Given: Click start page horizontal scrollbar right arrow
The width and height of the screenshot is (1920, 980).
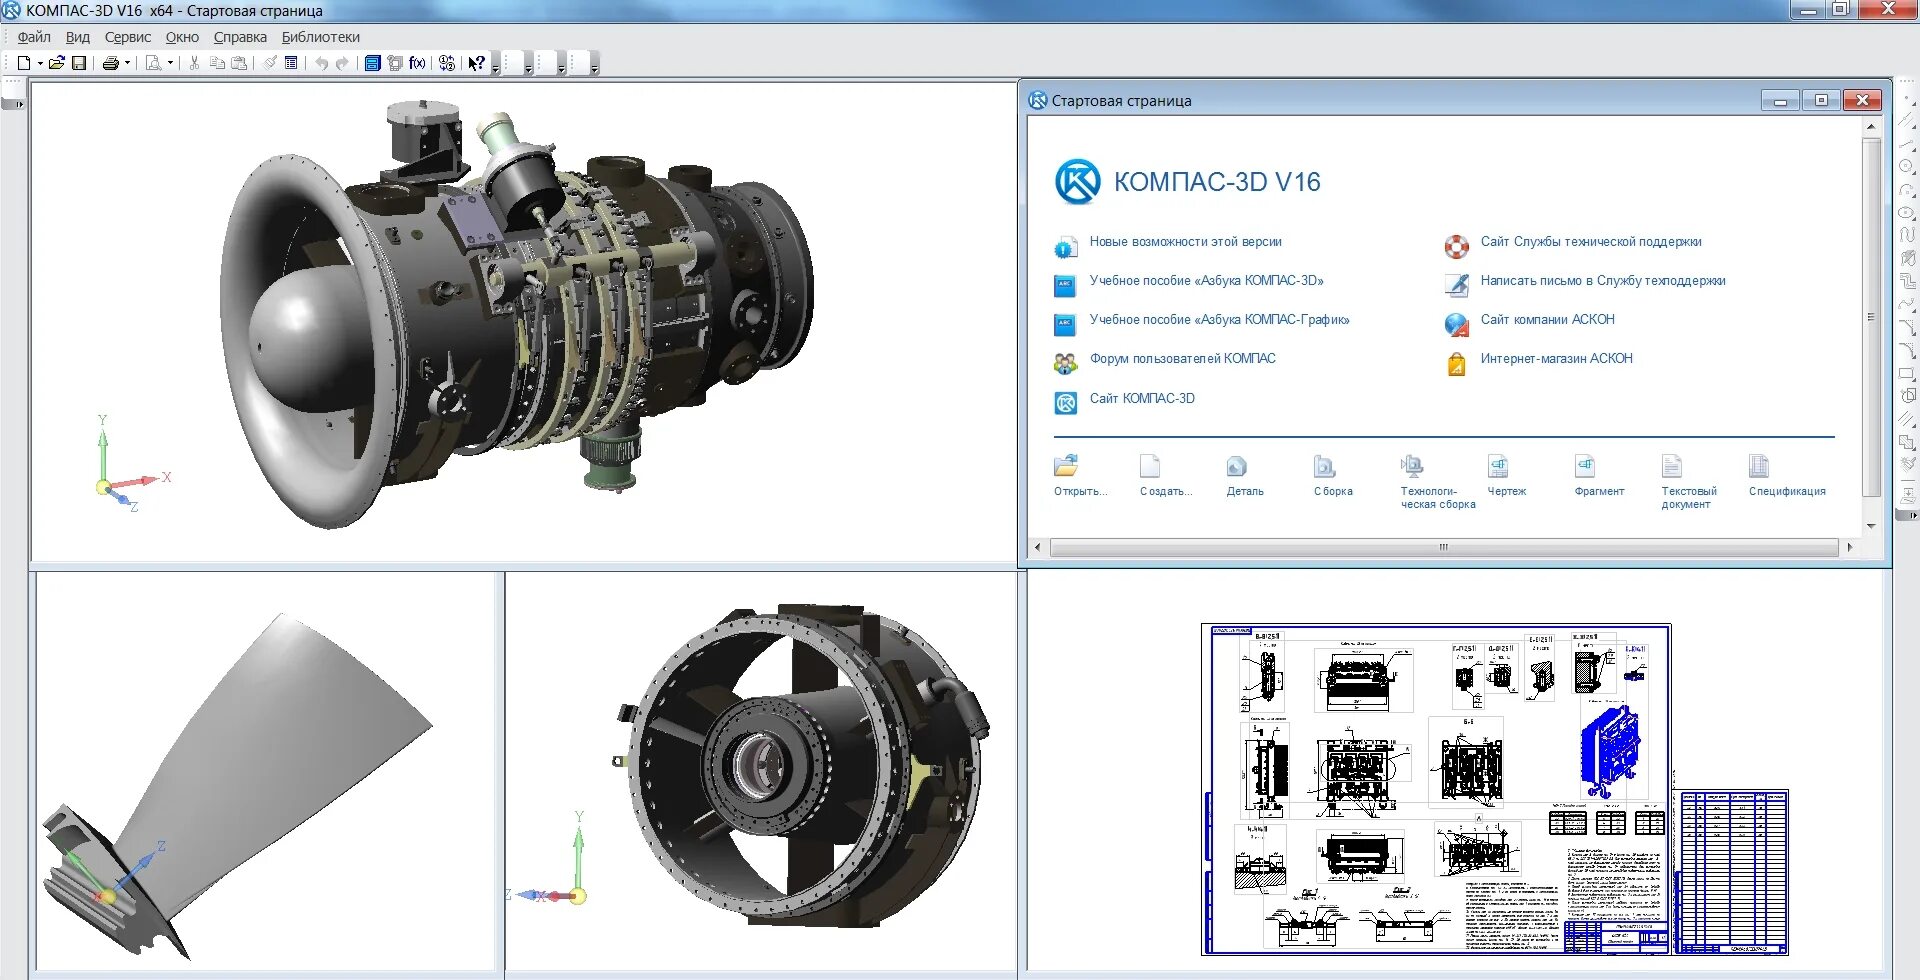Looking at the screenshot, I should [x=1849, y=547].
